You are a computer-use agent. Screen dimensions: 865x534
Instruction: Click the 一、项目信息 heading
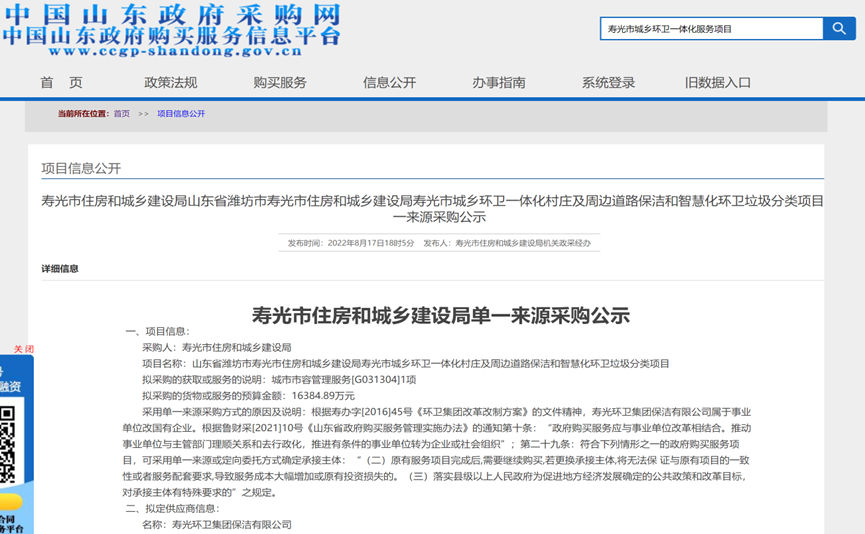[158, 332]
